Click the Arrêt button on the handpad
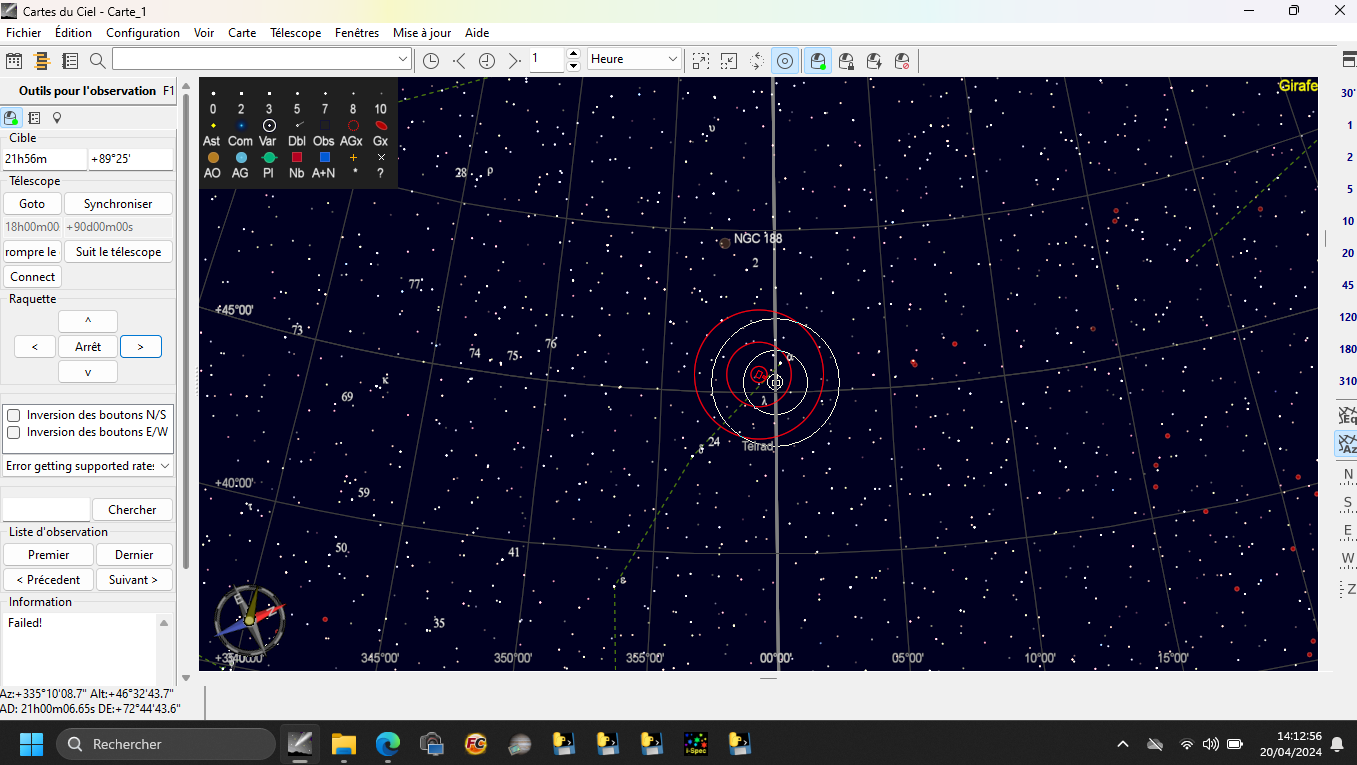Image resolution: width=1357 pixels, height=765 pixels. click(88, 347)
